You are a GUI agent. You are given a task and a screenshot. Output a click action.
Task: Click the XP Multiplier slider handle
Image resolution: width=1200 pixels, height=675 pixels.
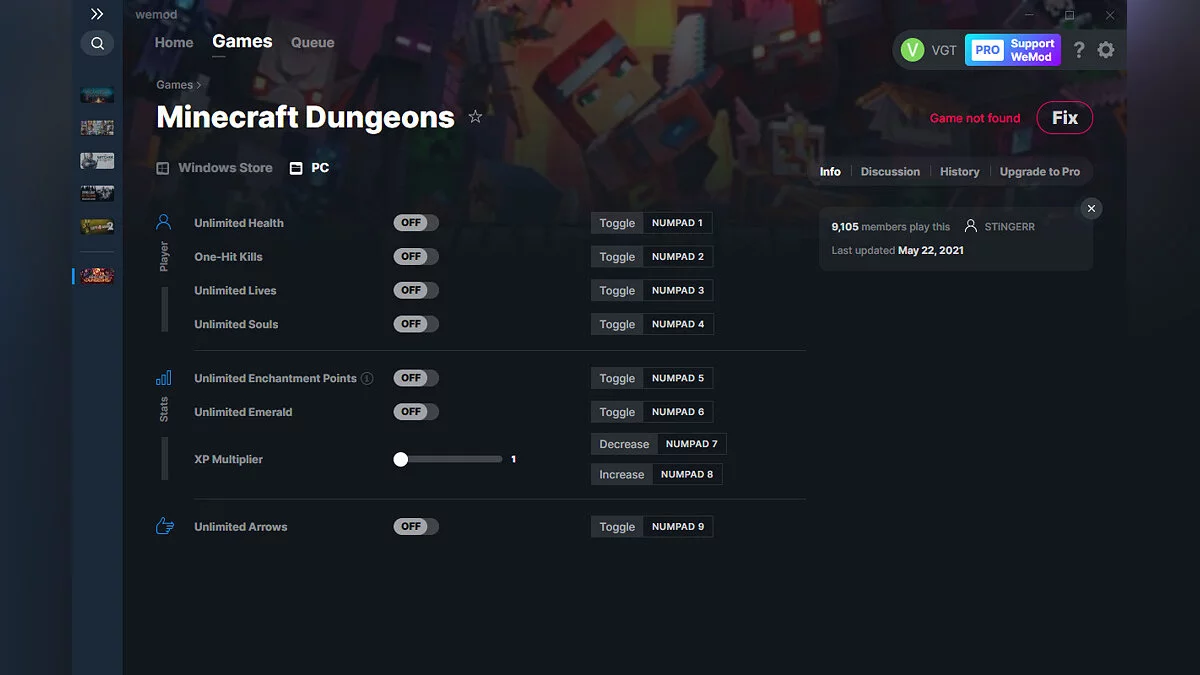[x=401, y=459]
